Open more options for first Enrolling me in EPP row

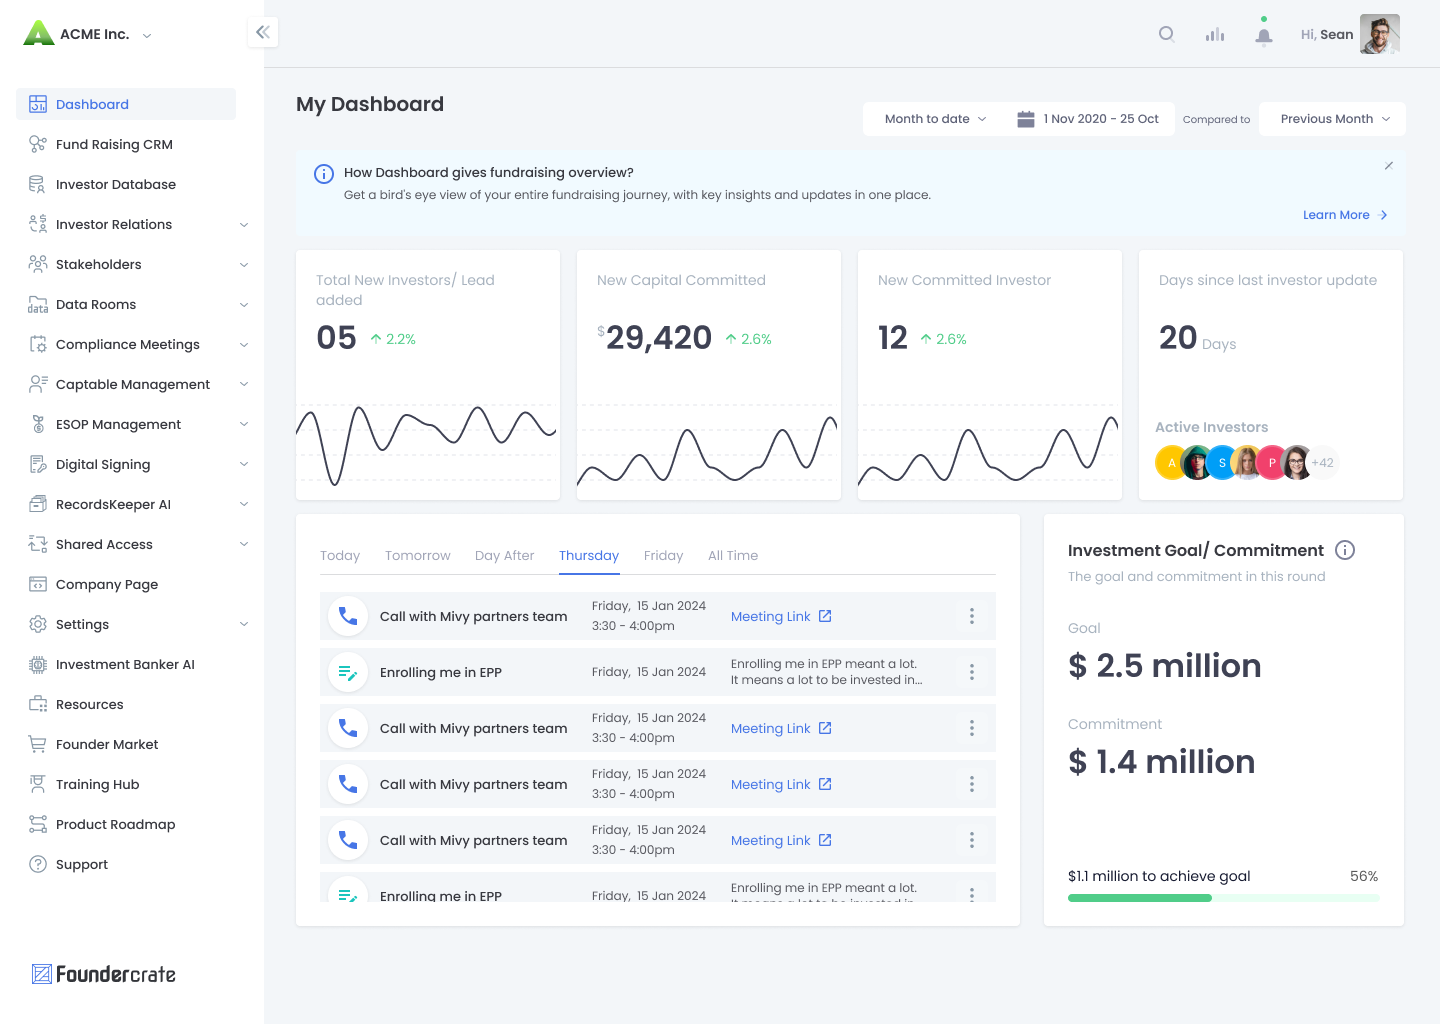coord(972,672)
